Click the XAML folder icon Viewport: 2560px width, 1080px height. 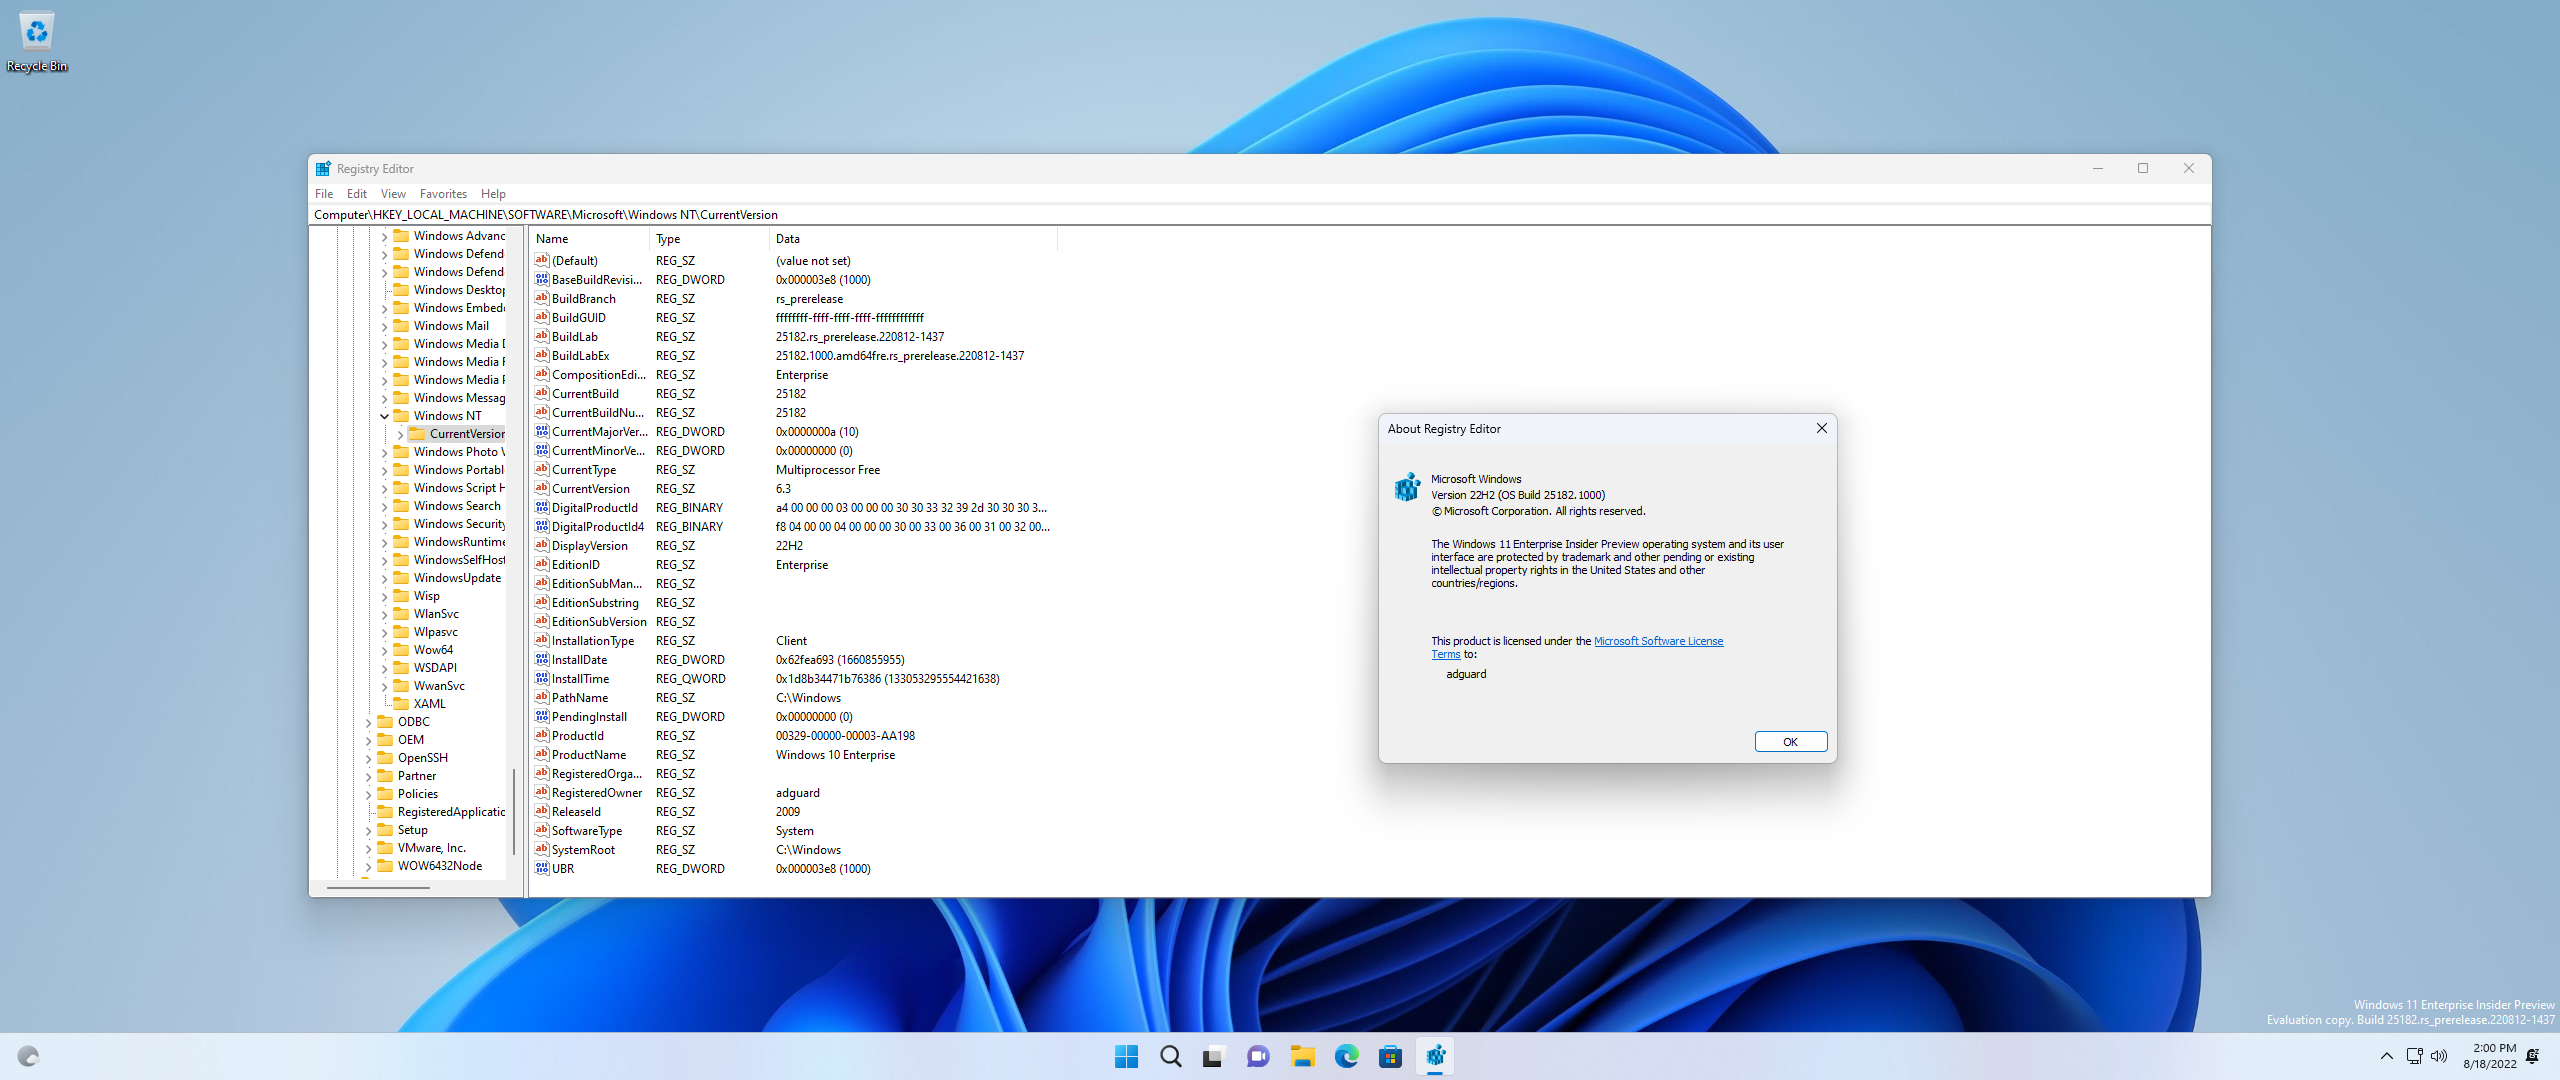(401, 704)
